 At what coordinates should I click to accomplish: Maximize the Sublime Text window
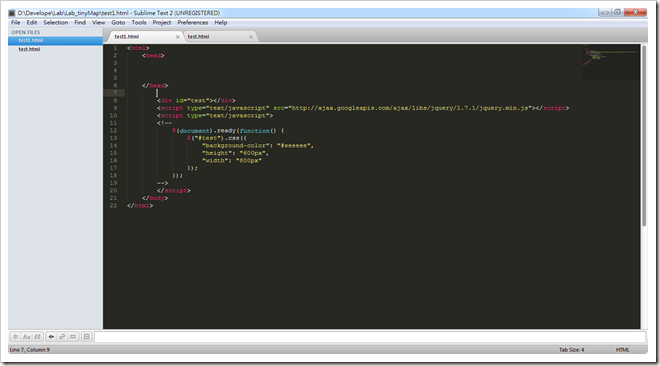tap(617, 12)
